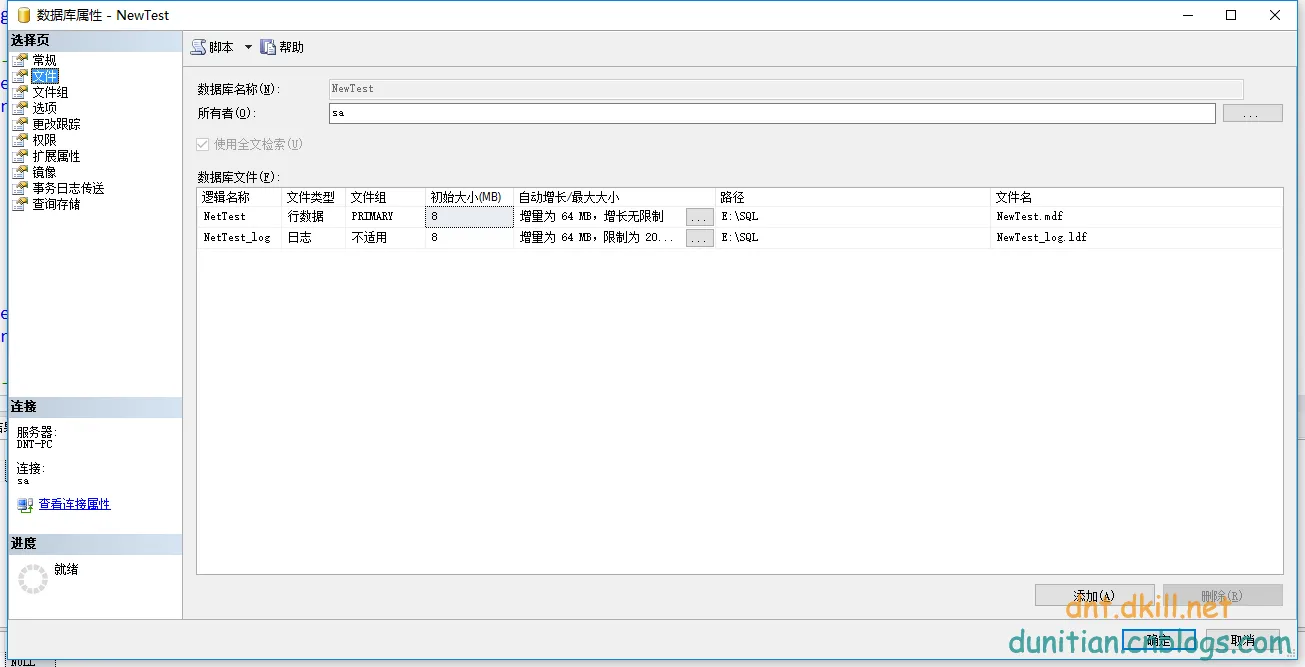The height and width of the screenshot is (667, 1305).
Task: Click the 所有者 input field
Action: tap(771, 113)
